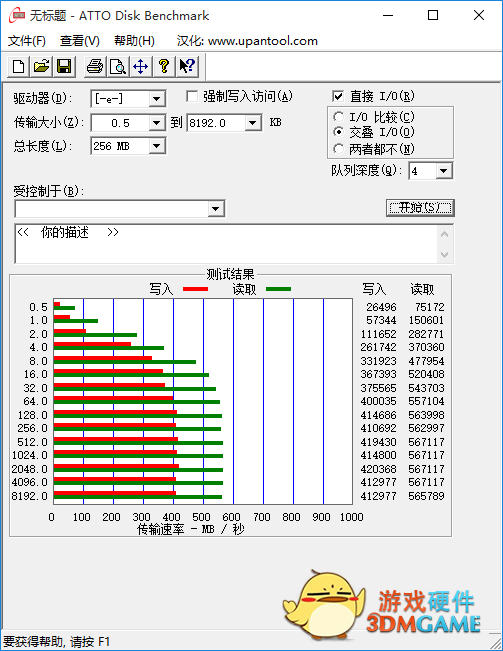Click the 开始(S) start button
Viewport: 503px width, 651px height.
[x=420, y=208]
